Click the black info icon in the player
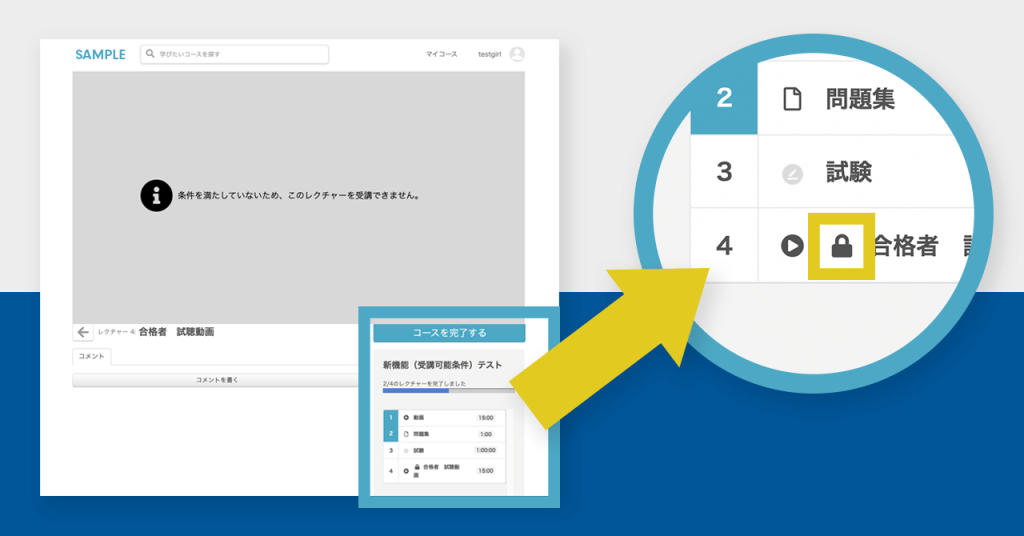This screenshot has height=536, width=1024. (x=156, y=195)
